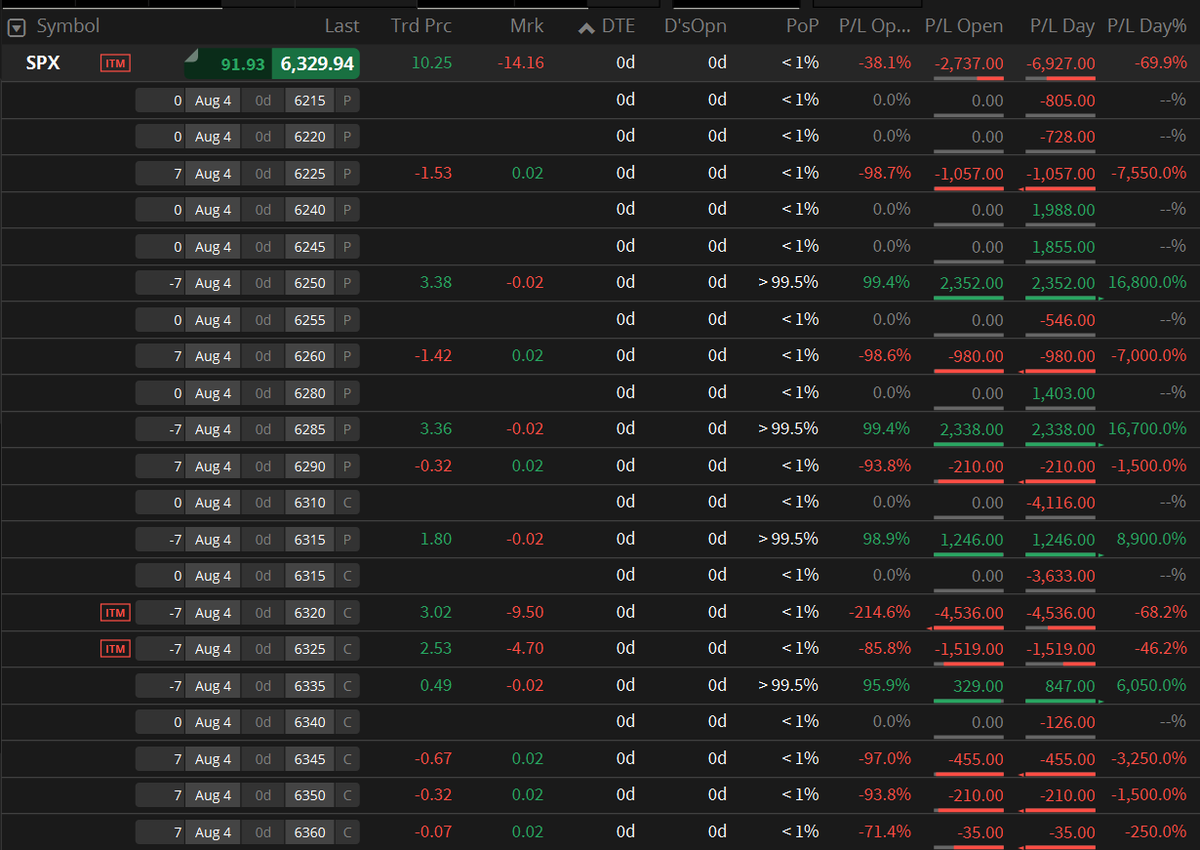
Task: Click P/L Day -4,116.00 on the 6310 call row
Action: coord(1061,503)
